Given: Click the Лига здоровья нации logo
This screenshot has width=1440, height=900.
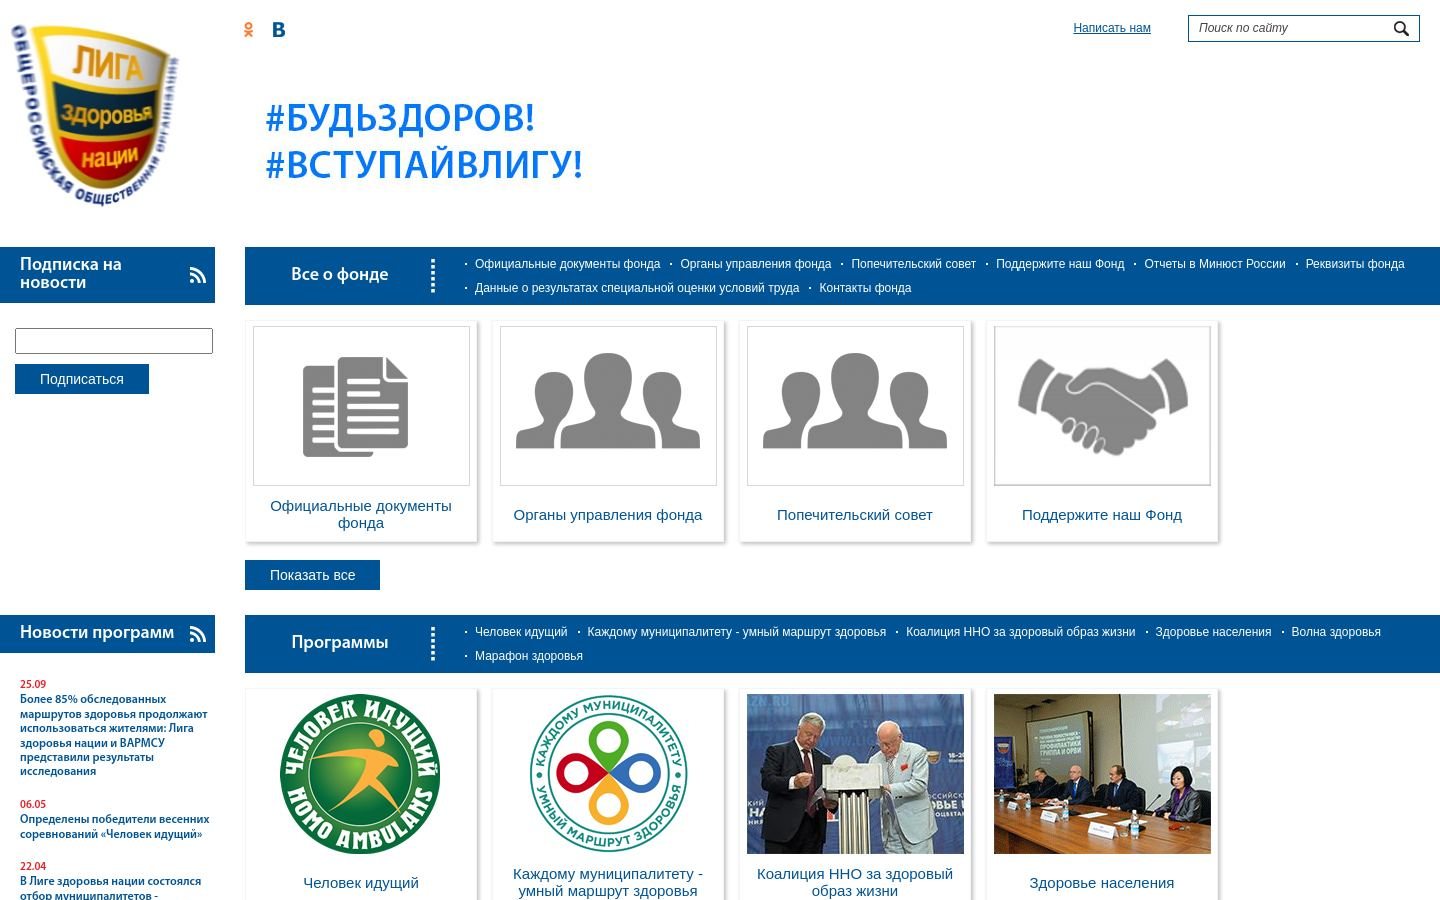Looking at the screenshot, I should (95, 115).
